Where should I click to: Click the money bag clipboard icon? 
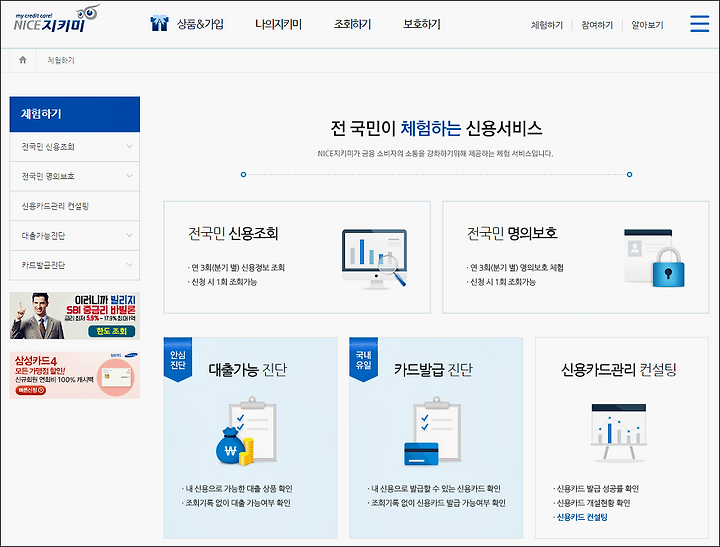[247, 431]
